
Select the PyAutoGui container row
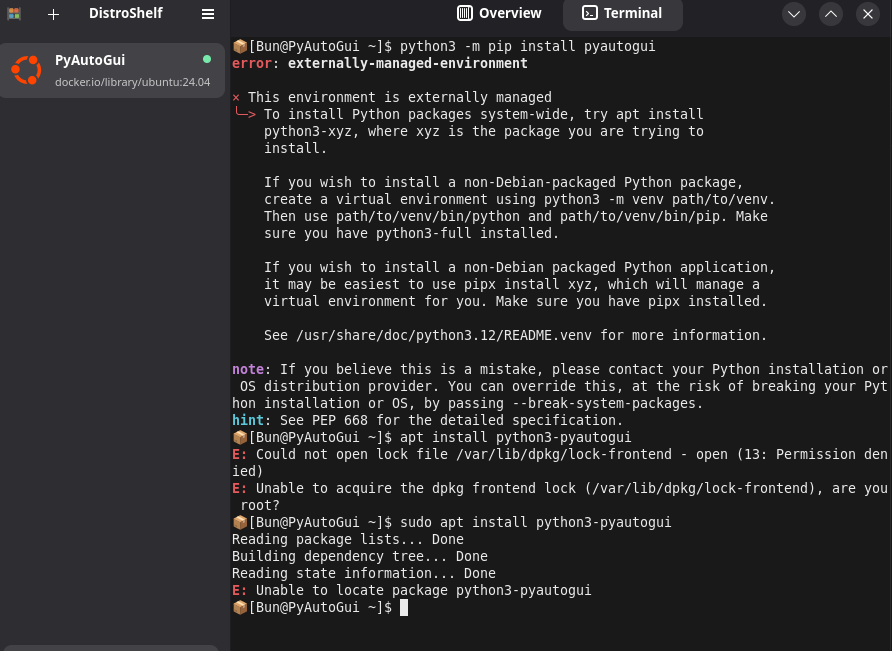(x=113, y=71)
